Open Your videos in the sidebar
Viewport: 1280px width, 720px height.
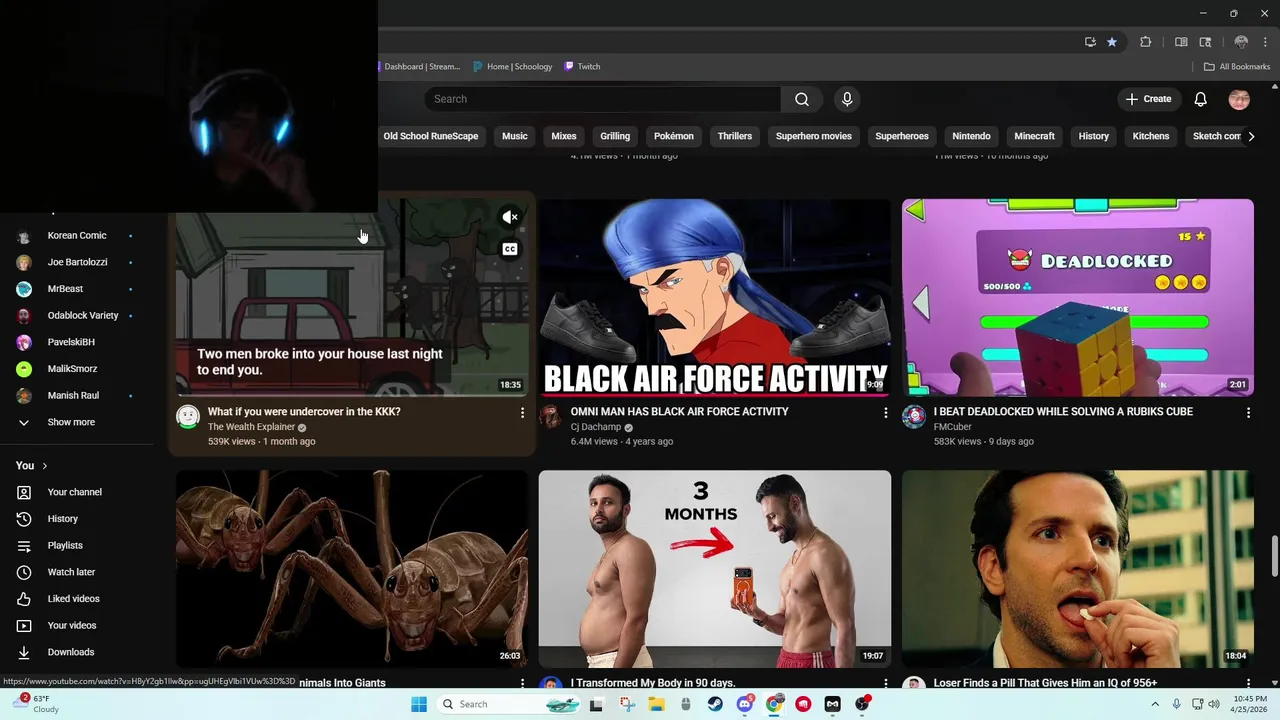72,625
